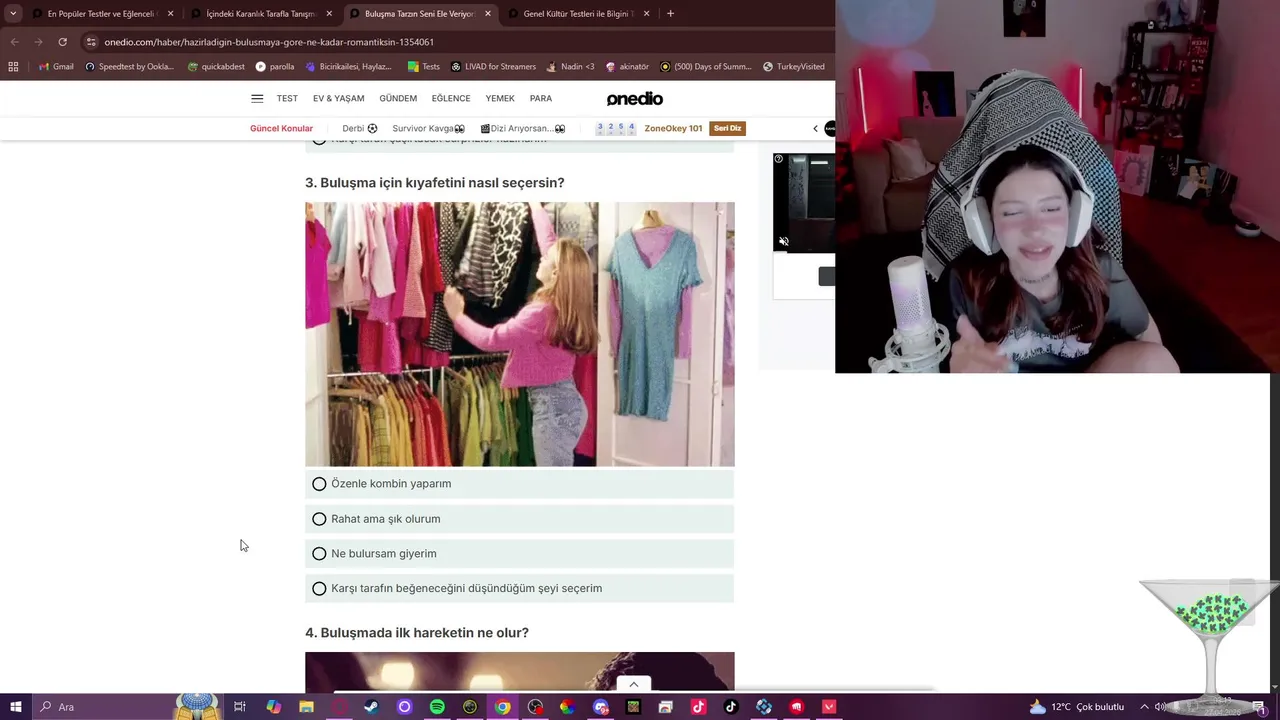The width and height of the screenshot is (1280, 720).
Task: Open Task View on the taskbar
Action: pos(240,707)
